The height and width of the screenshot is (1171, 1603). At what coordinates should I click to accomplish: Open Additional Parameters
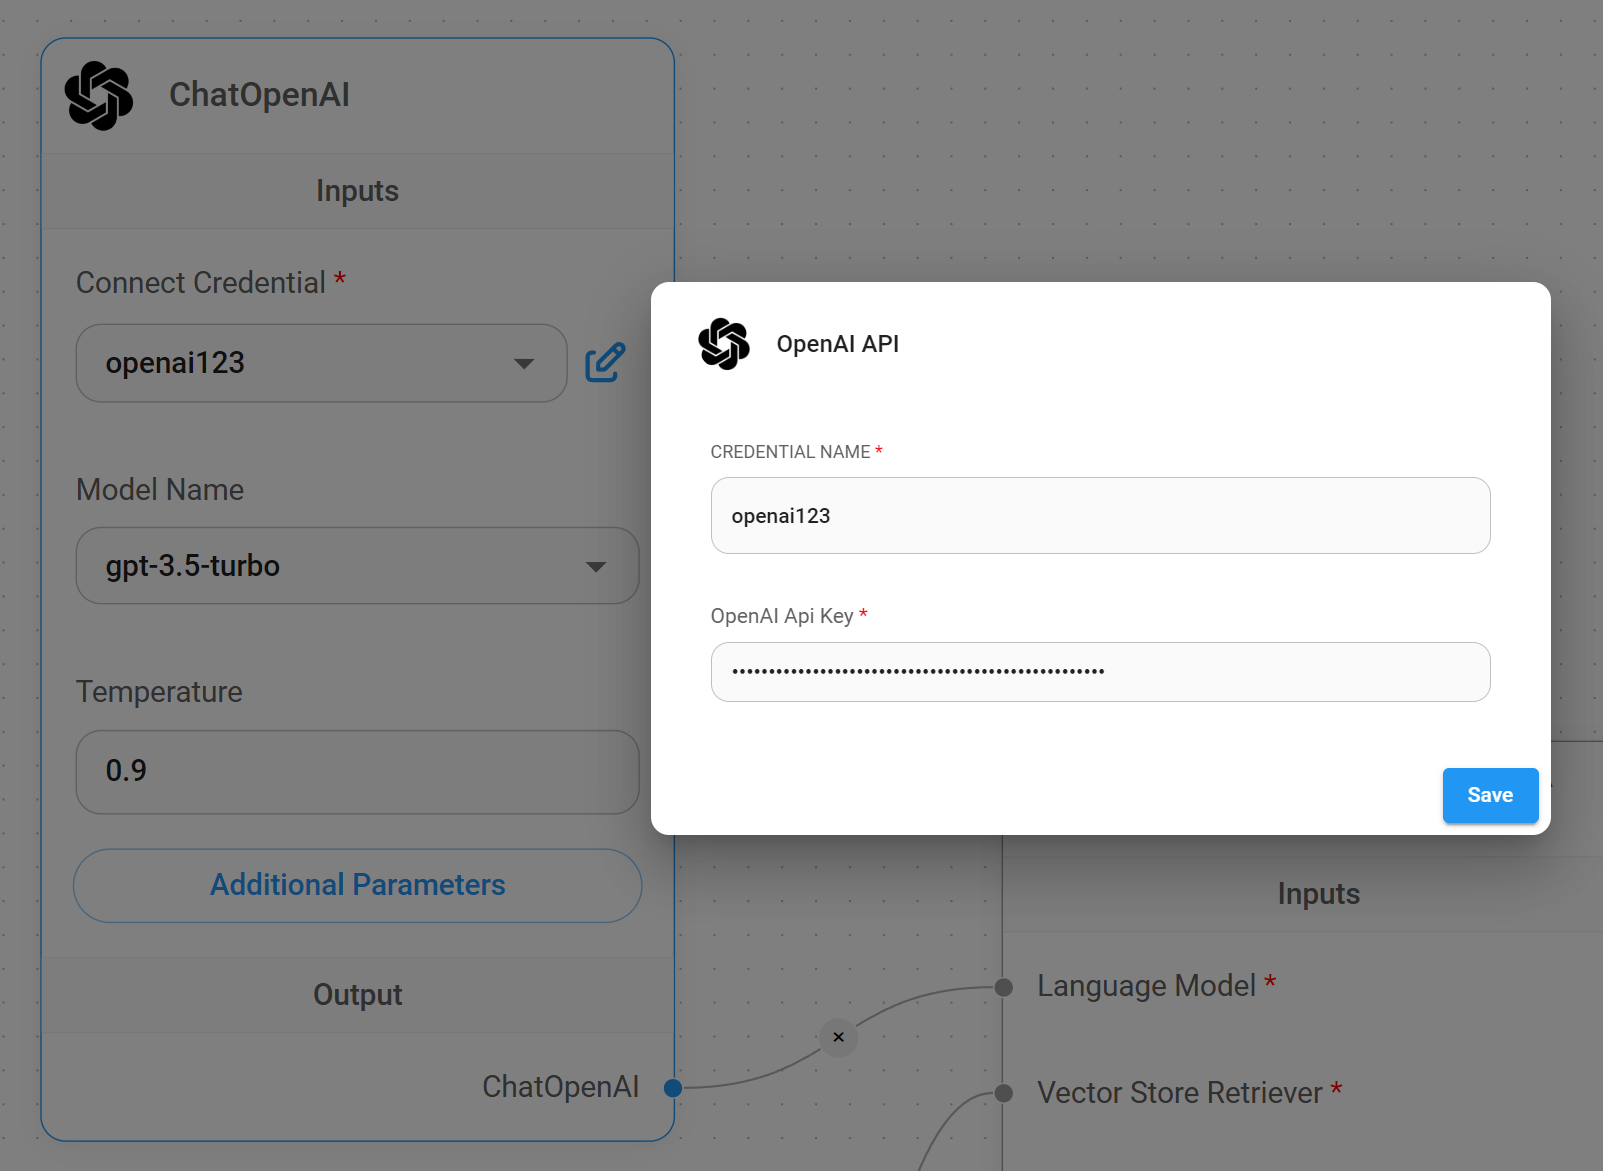coord(357,885)
